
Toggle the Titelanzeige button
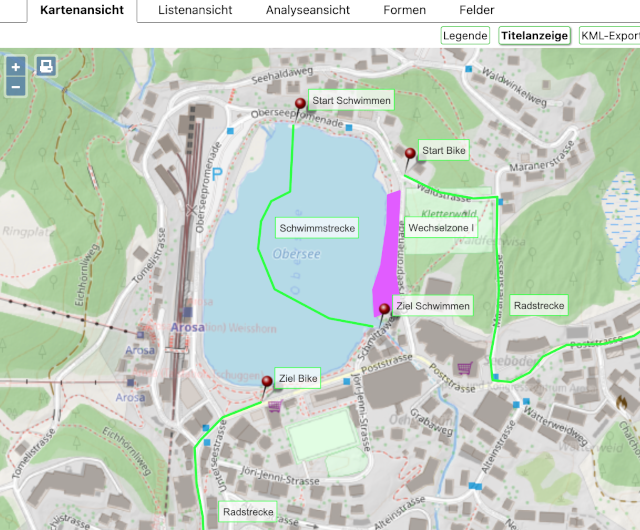coord(534,36)
